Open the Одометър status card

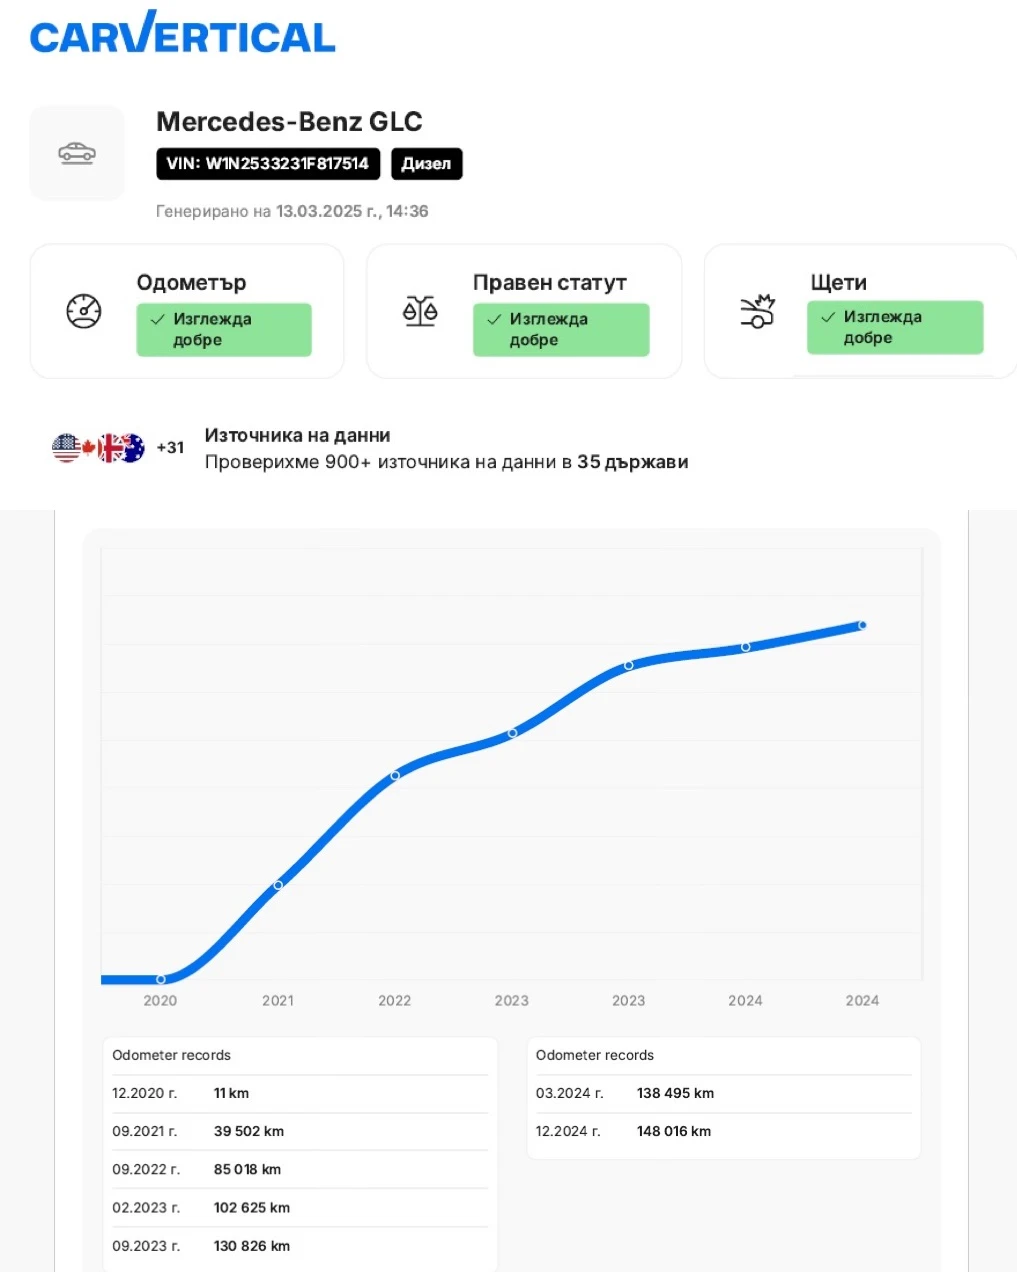point(187,312)
